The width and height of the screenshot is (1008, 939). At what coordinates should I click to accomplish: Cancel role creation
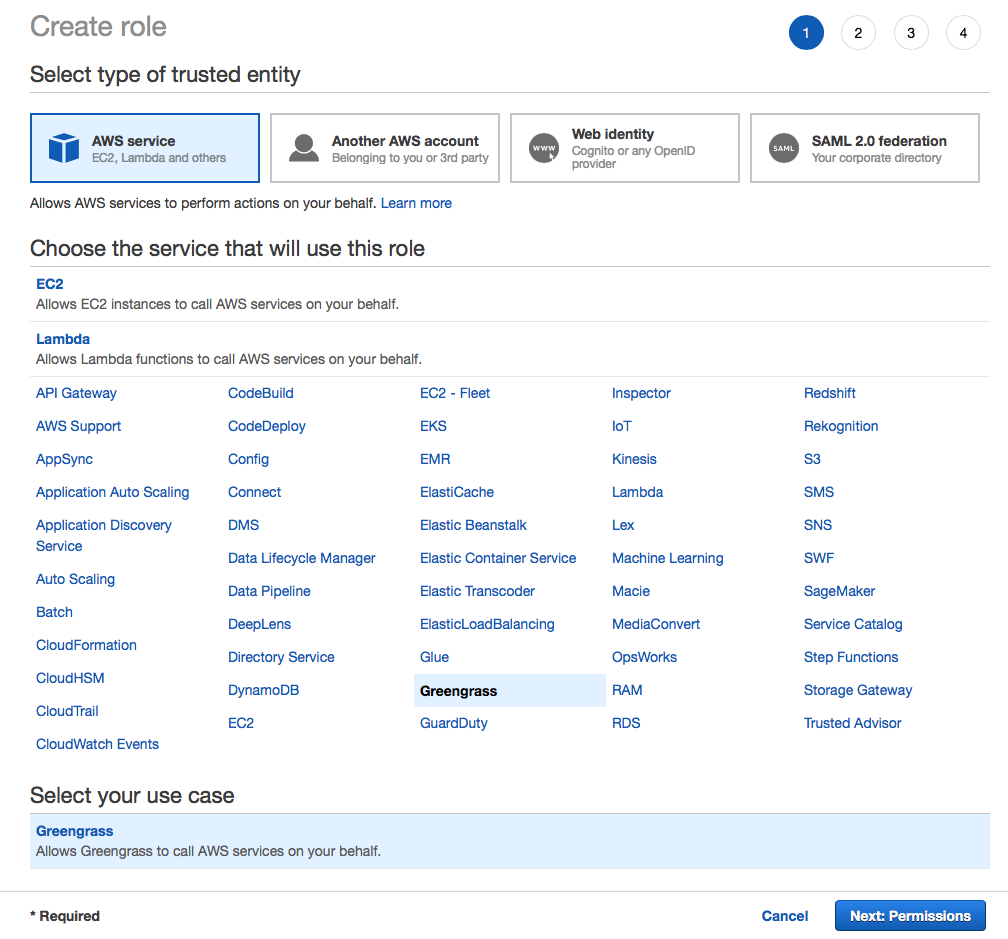coord(784,916)
